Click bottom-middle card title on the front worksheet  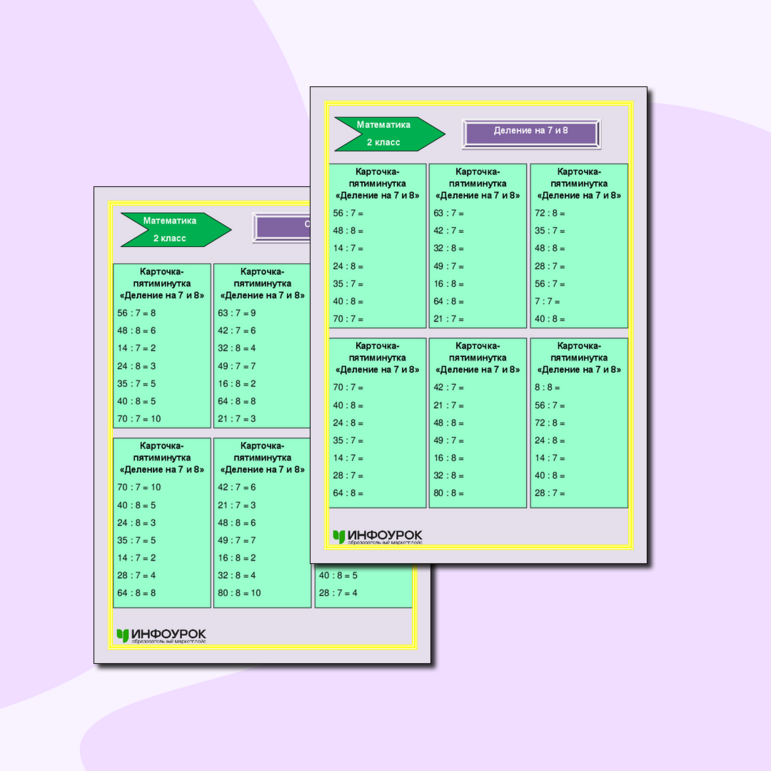pos(477,357)
